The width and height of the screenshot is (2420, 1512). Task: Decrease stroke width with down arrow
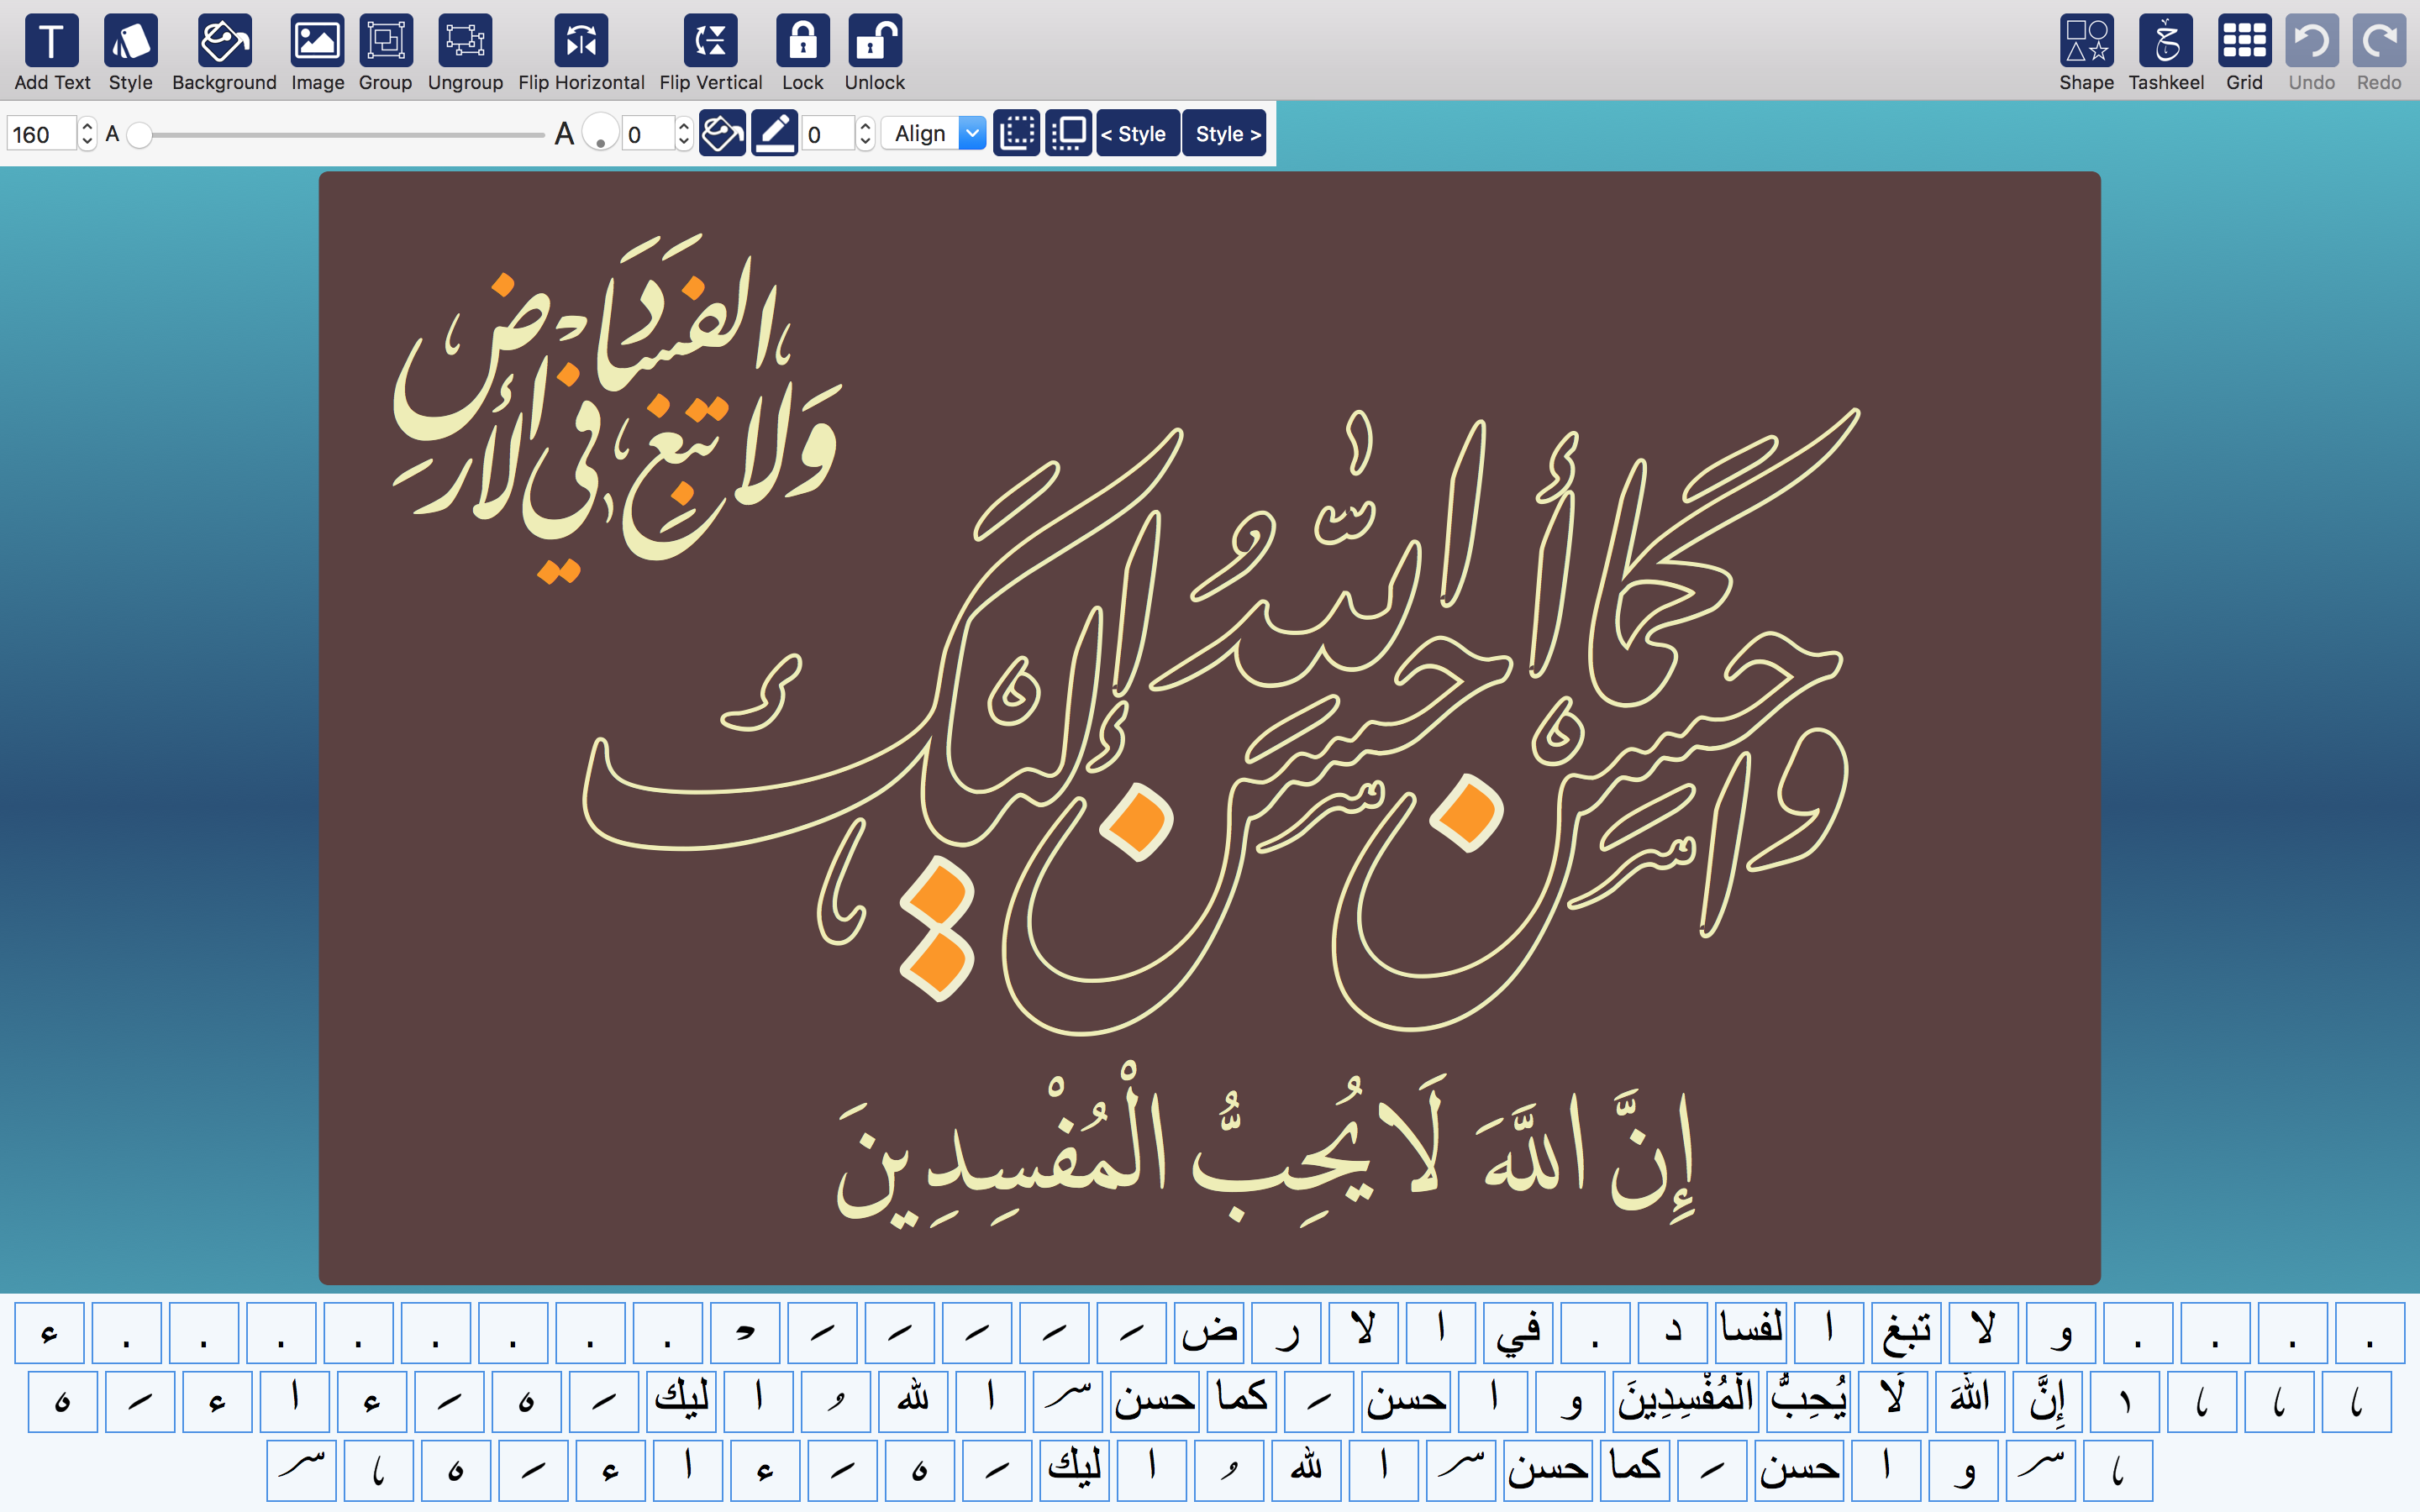[x=865, y=142]
